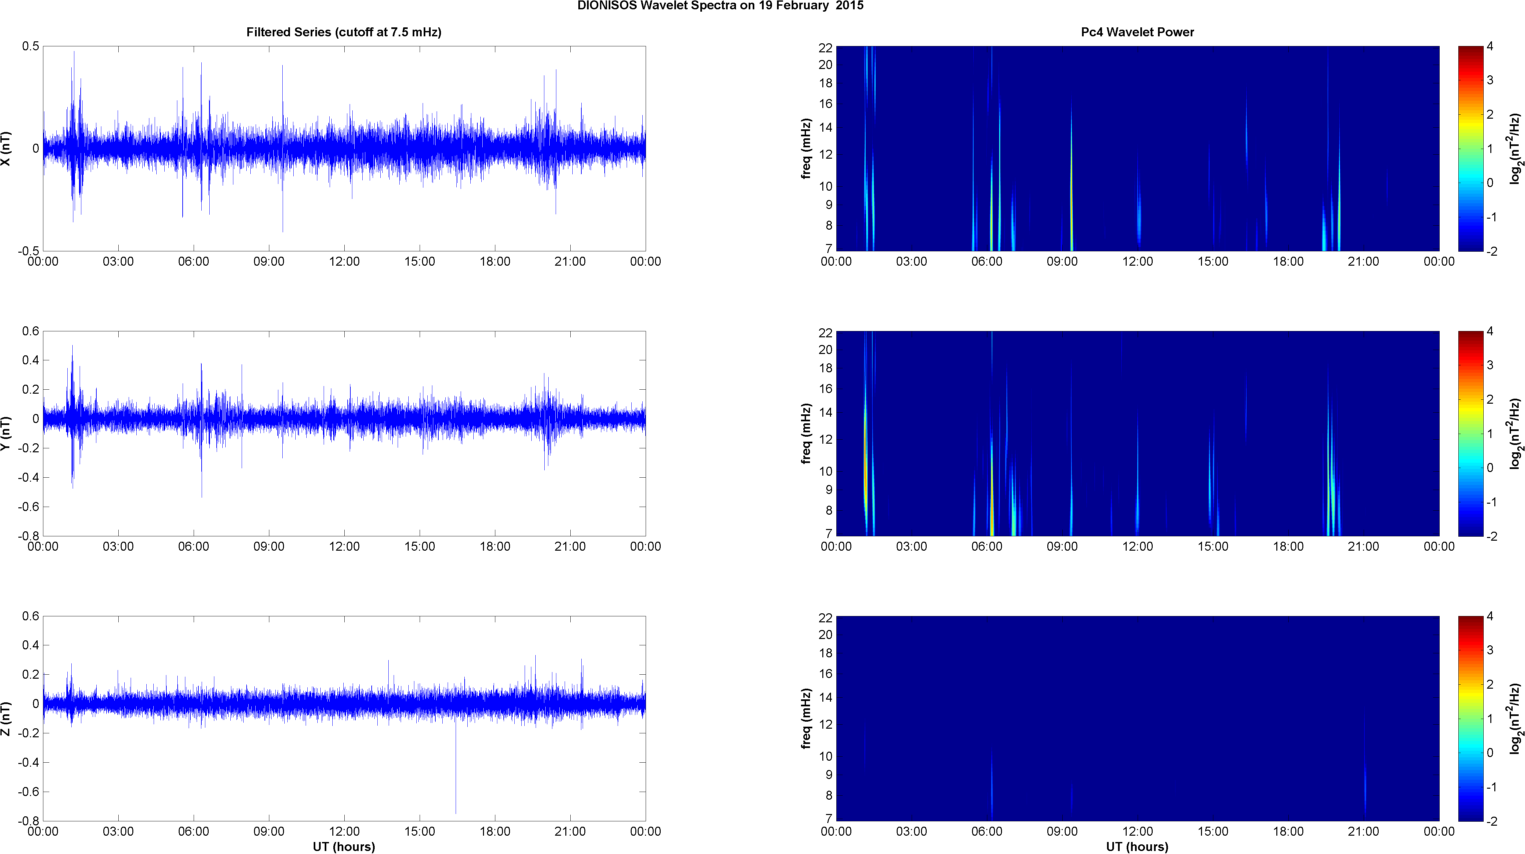Click the Z component time series plot
Viewport: 1525px width, 854px height.
[344, 719]
